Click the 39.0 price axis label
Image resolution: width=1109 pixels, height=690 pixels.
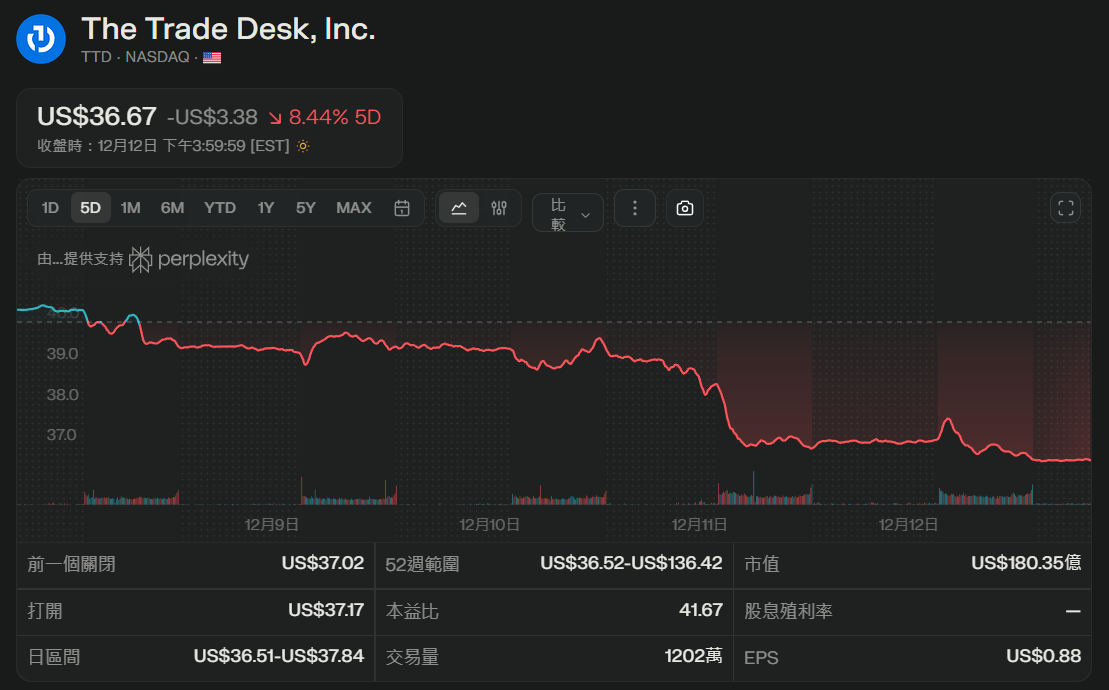click(62, 354)
